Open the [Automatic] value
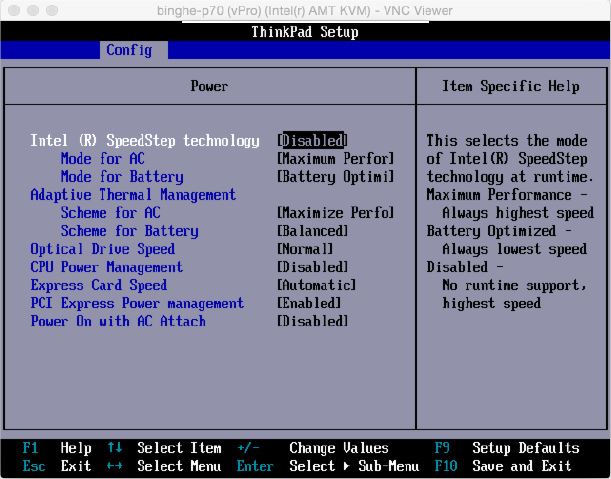The height and width of the screenshot is (479, 611). pos(316,285)
